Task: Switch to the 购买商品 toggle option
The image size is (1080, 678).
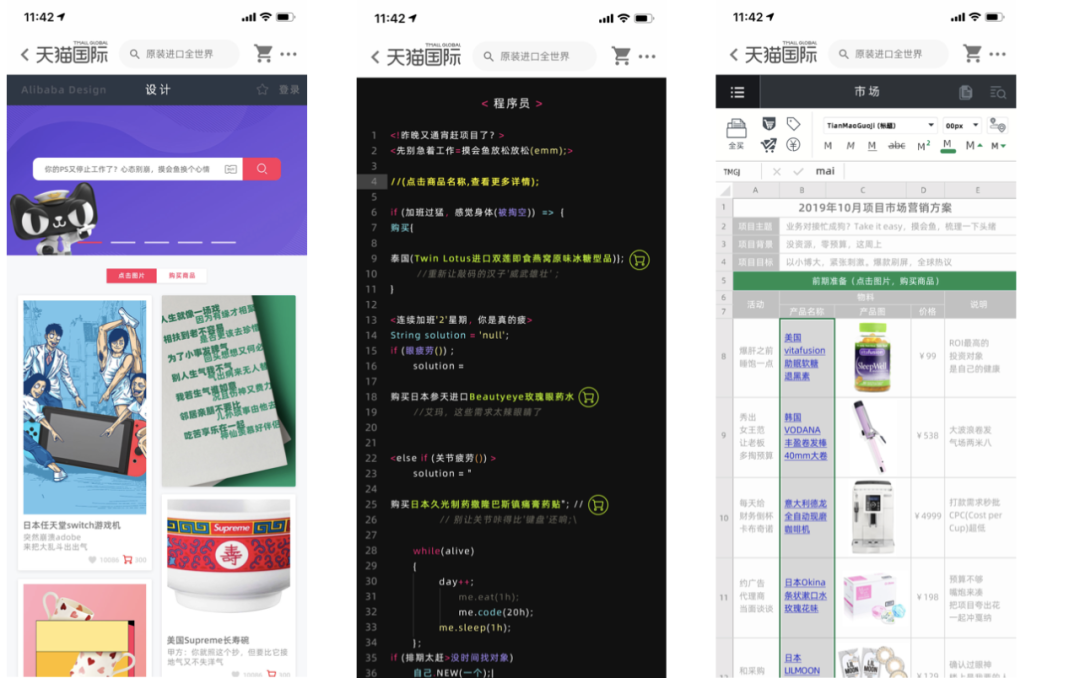Action: (182, 276)
